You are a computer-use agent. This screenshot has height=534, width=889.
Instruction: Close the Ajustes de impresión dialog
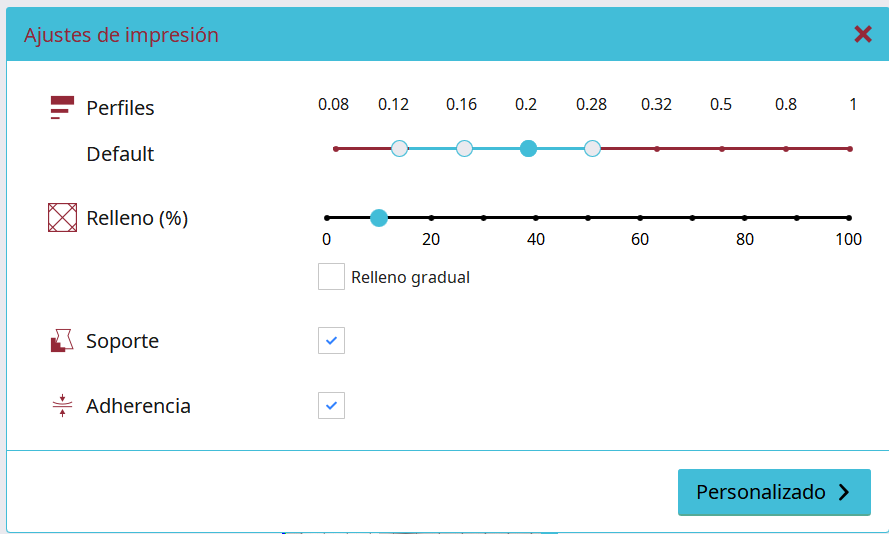pyautogui.click(x=863, y=35)
